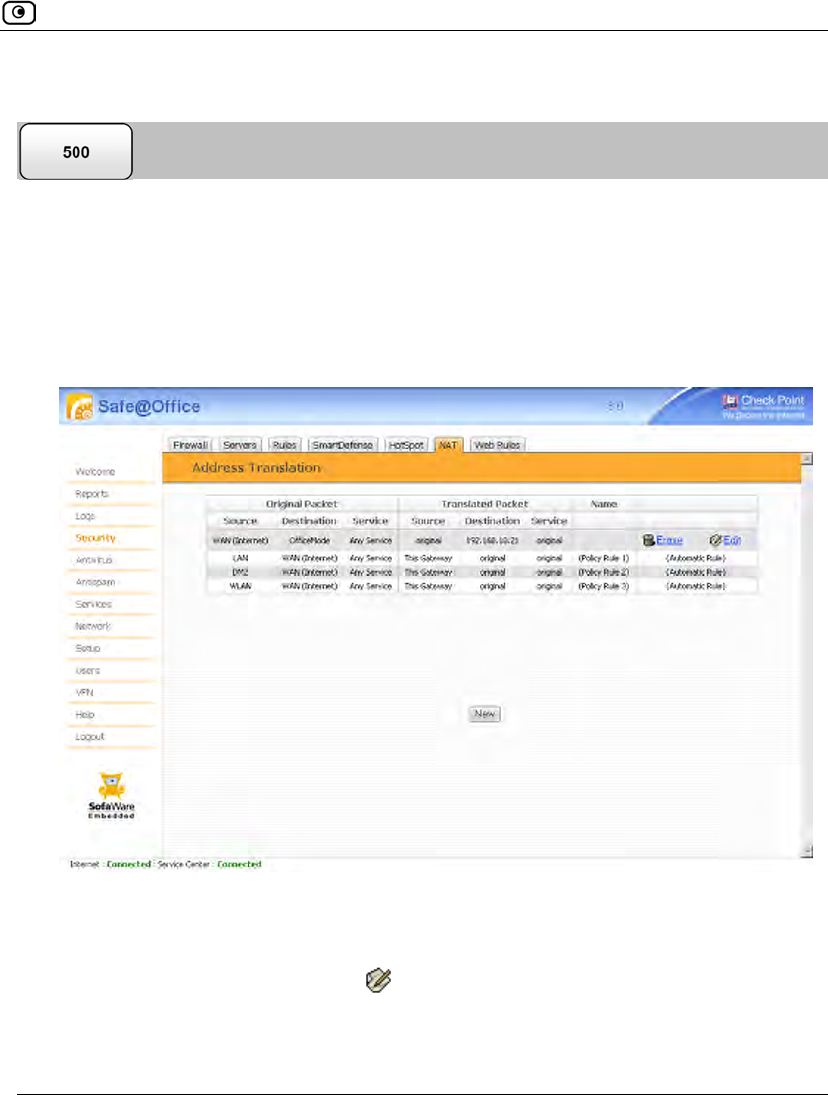Click (Automatic Rule) in the WLAN row
The height and width of the screenshot is (1095, 828).
click(695, 586)
